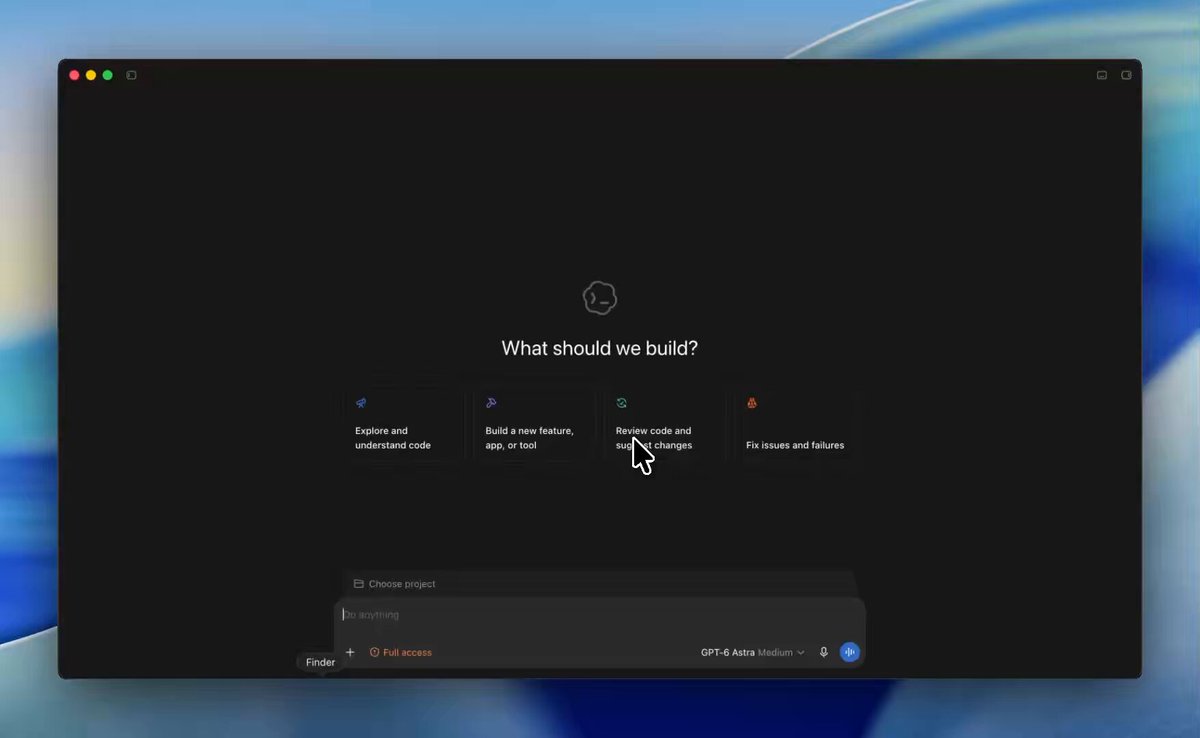Select the 'Review code and suggest changes' card
Image resolution: width=1200 pixels, height=738 pixels.
665,424
